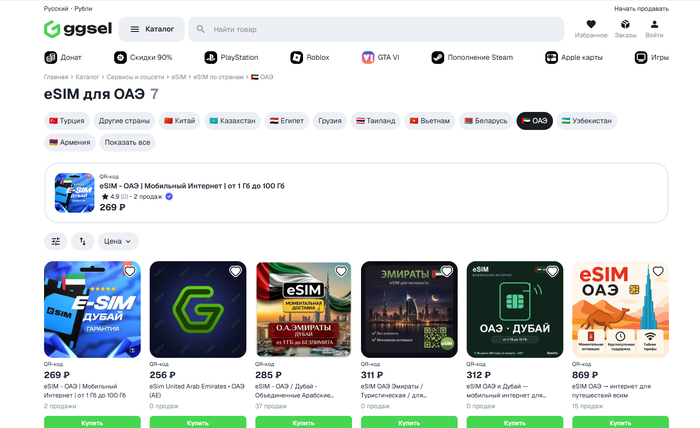Open Русский · Рубли language selector
700x428 pixels.
click(68, 8)
